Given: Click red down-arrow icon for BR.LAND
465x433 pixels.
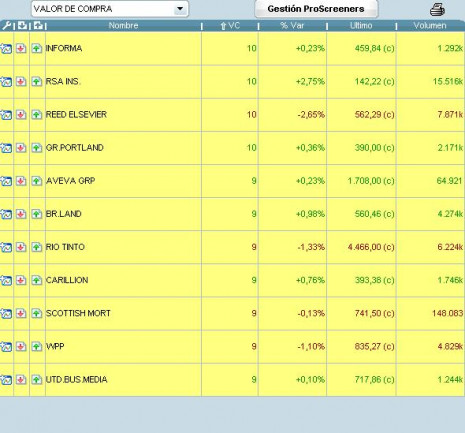Looking at the screenshot, I should pyautogui.click(x=21, y=214).
